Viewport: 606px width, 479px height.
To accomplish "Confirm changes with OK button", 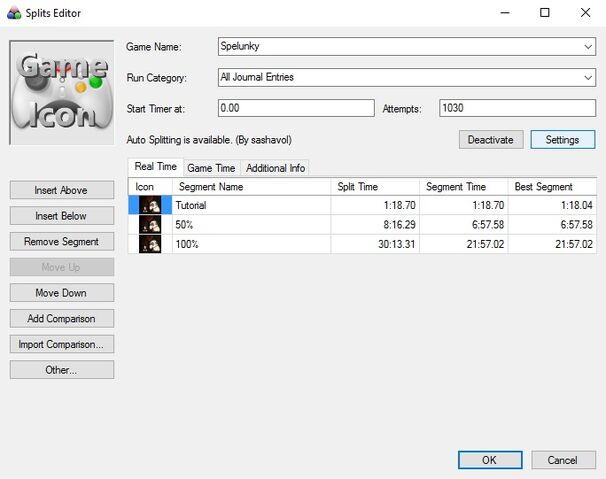I will click(x=490, y=460).
